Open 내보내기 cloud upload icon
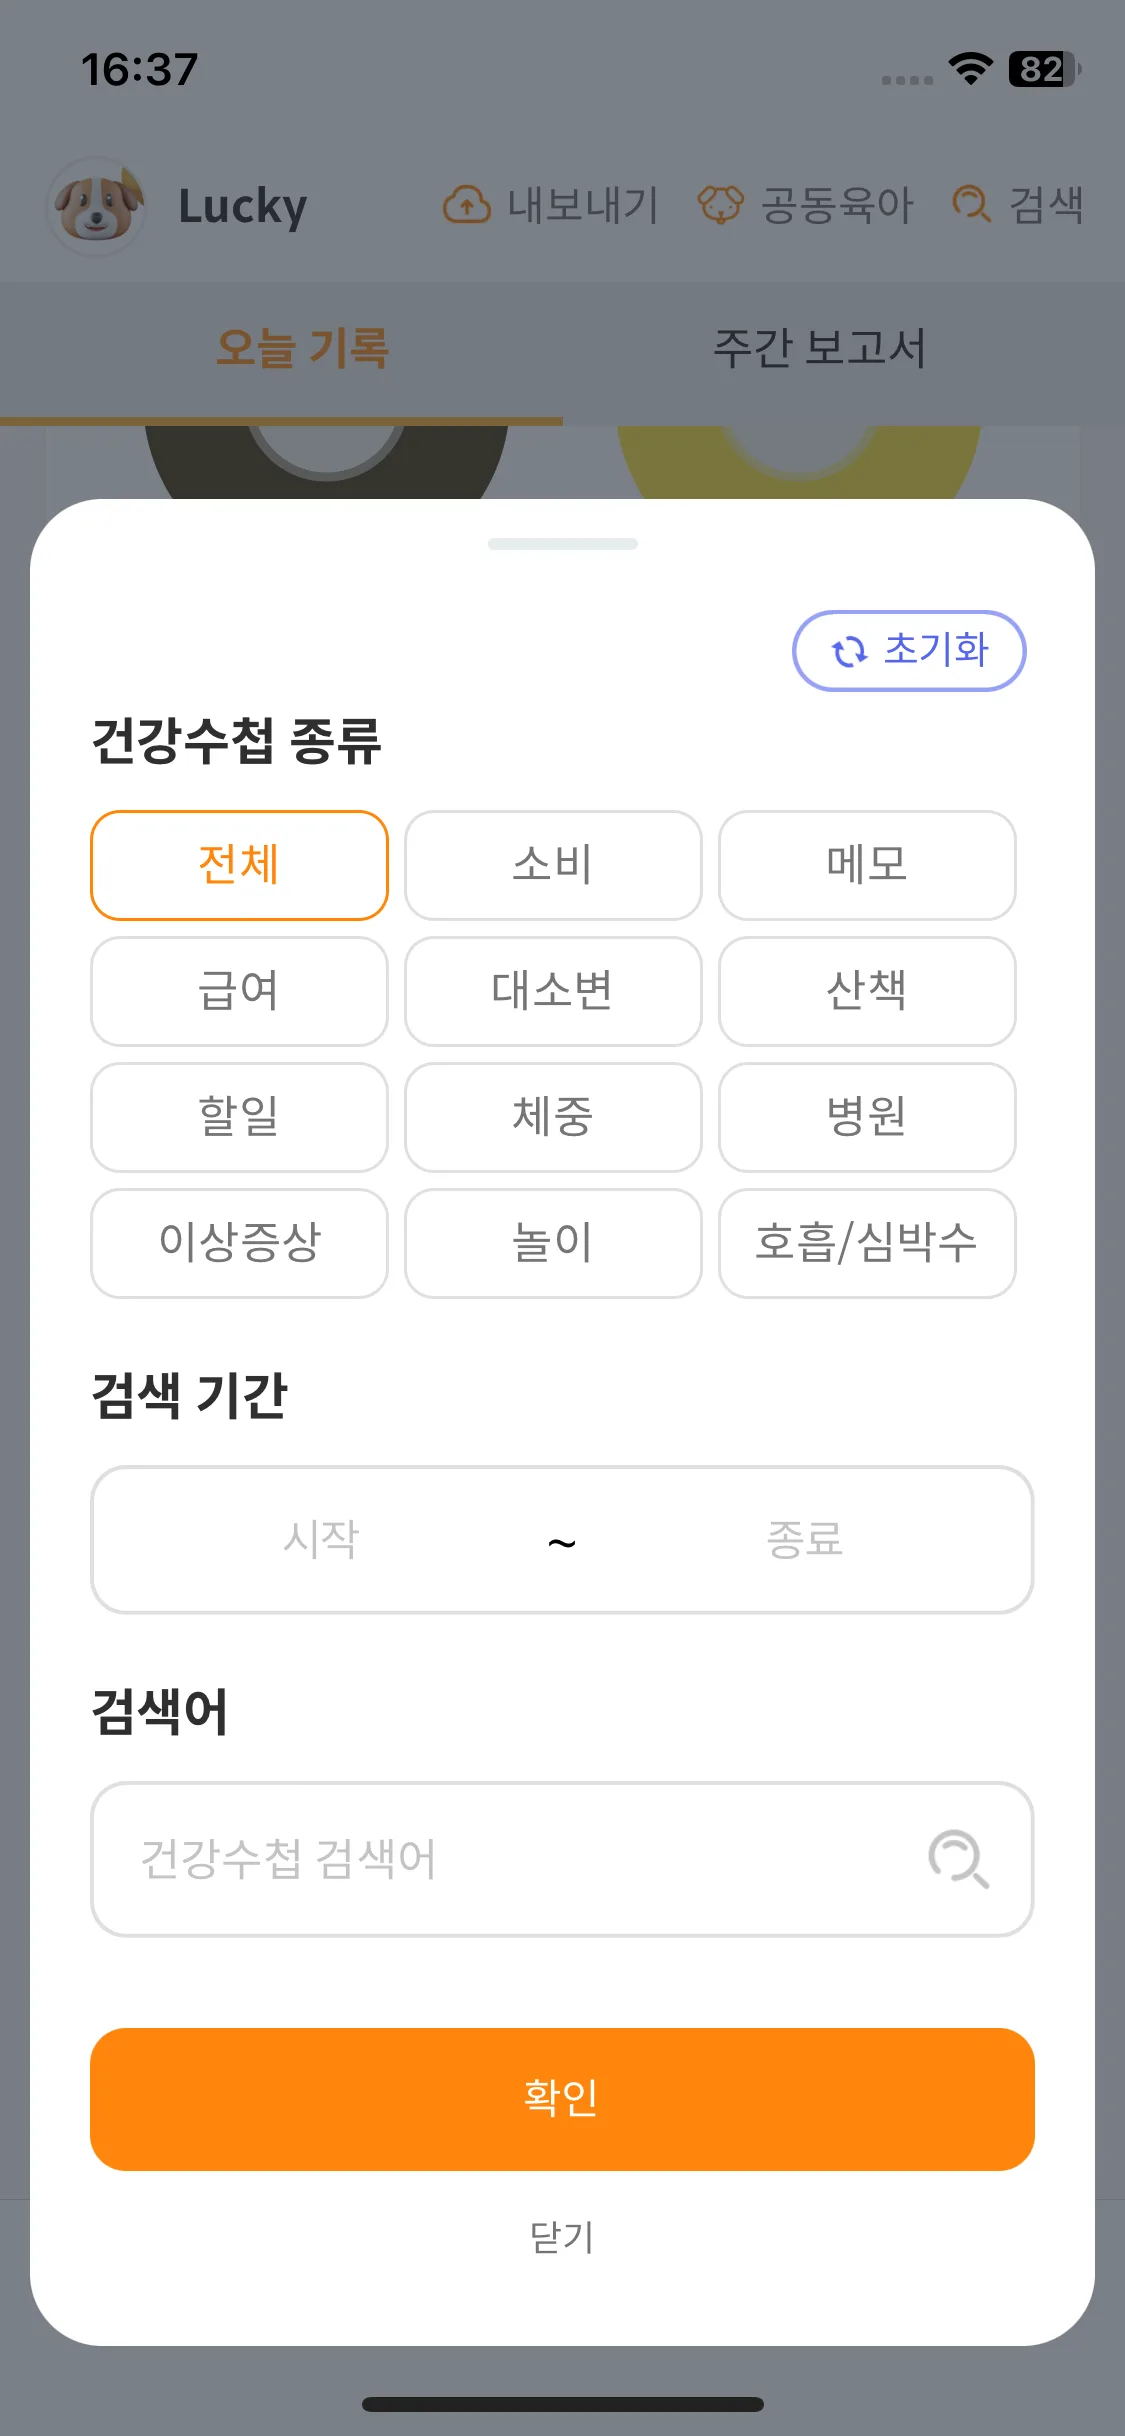Image resolution: width=1125 pixels, height=2436 pixels. (467, 205)
